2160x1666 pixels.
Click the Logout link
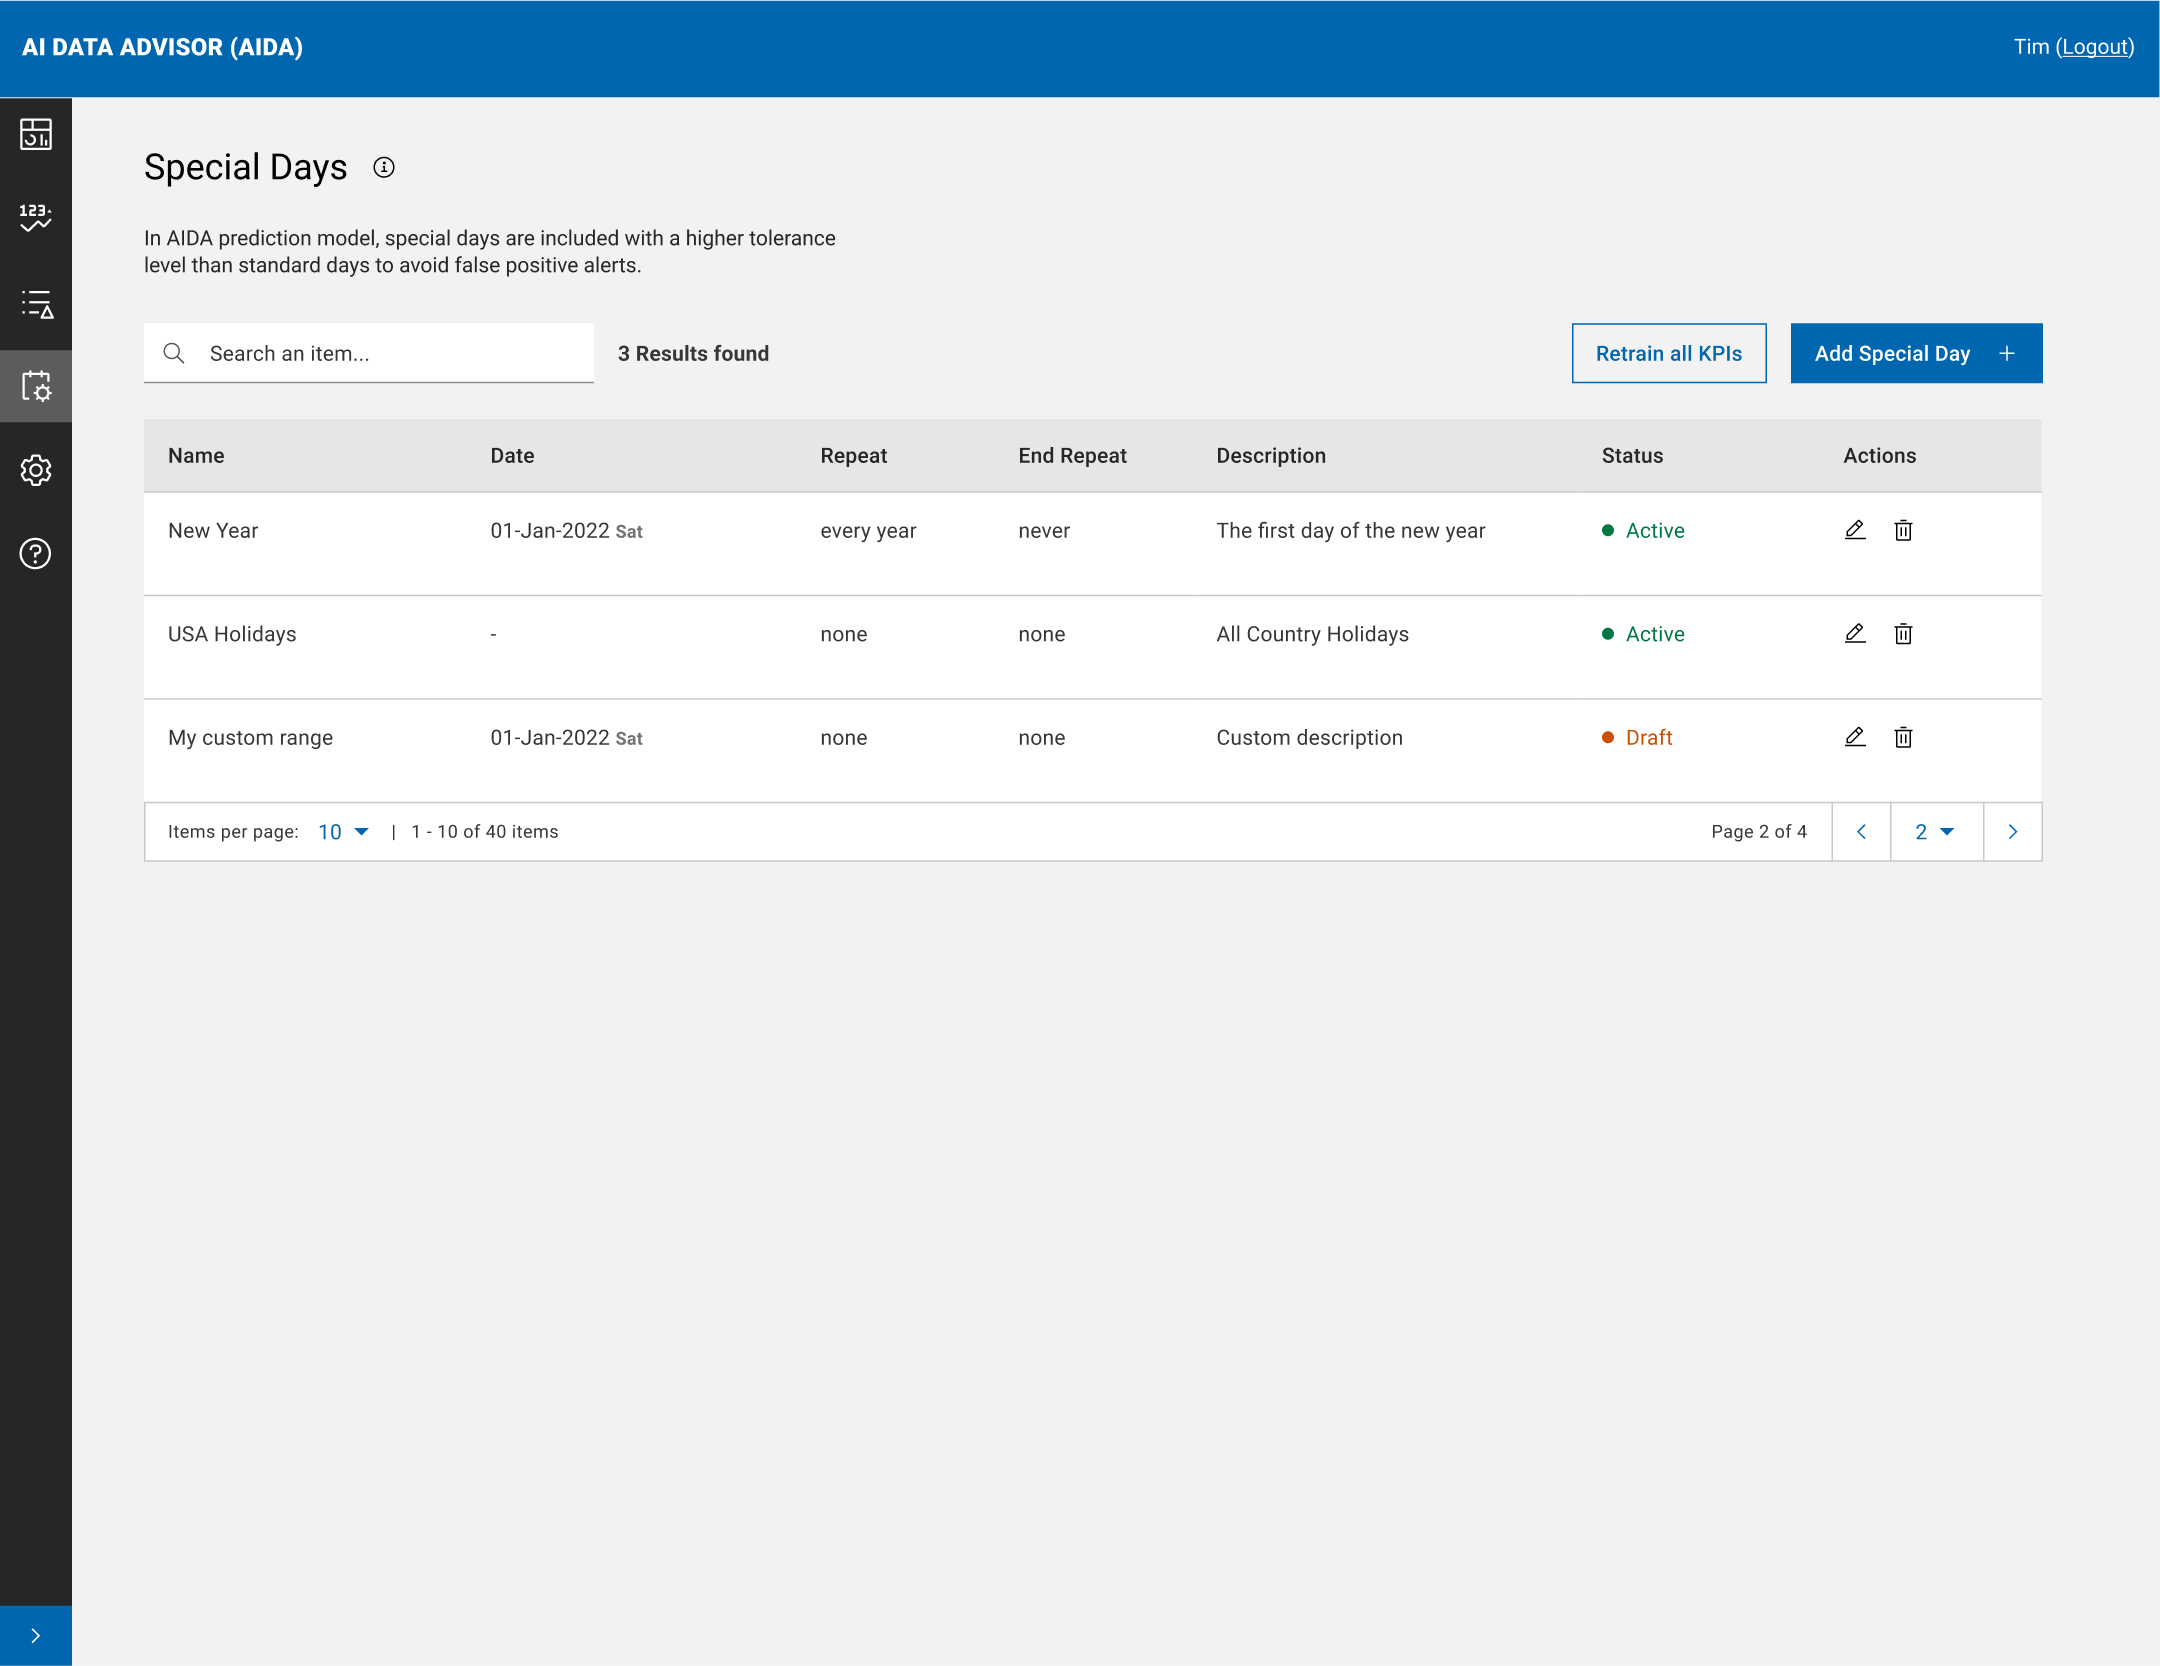[2094, 47]
